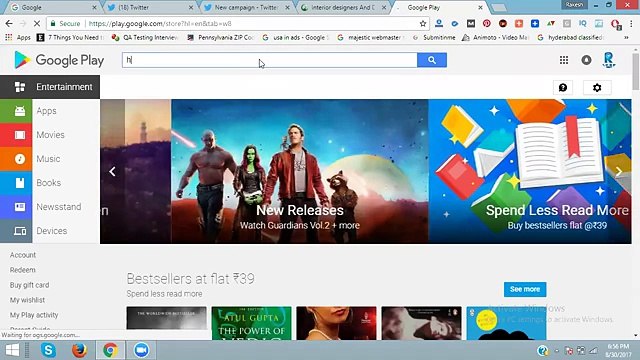Click the Pinterest extension icon
This screenshot has height=360, width=640.
click(487, 24)
